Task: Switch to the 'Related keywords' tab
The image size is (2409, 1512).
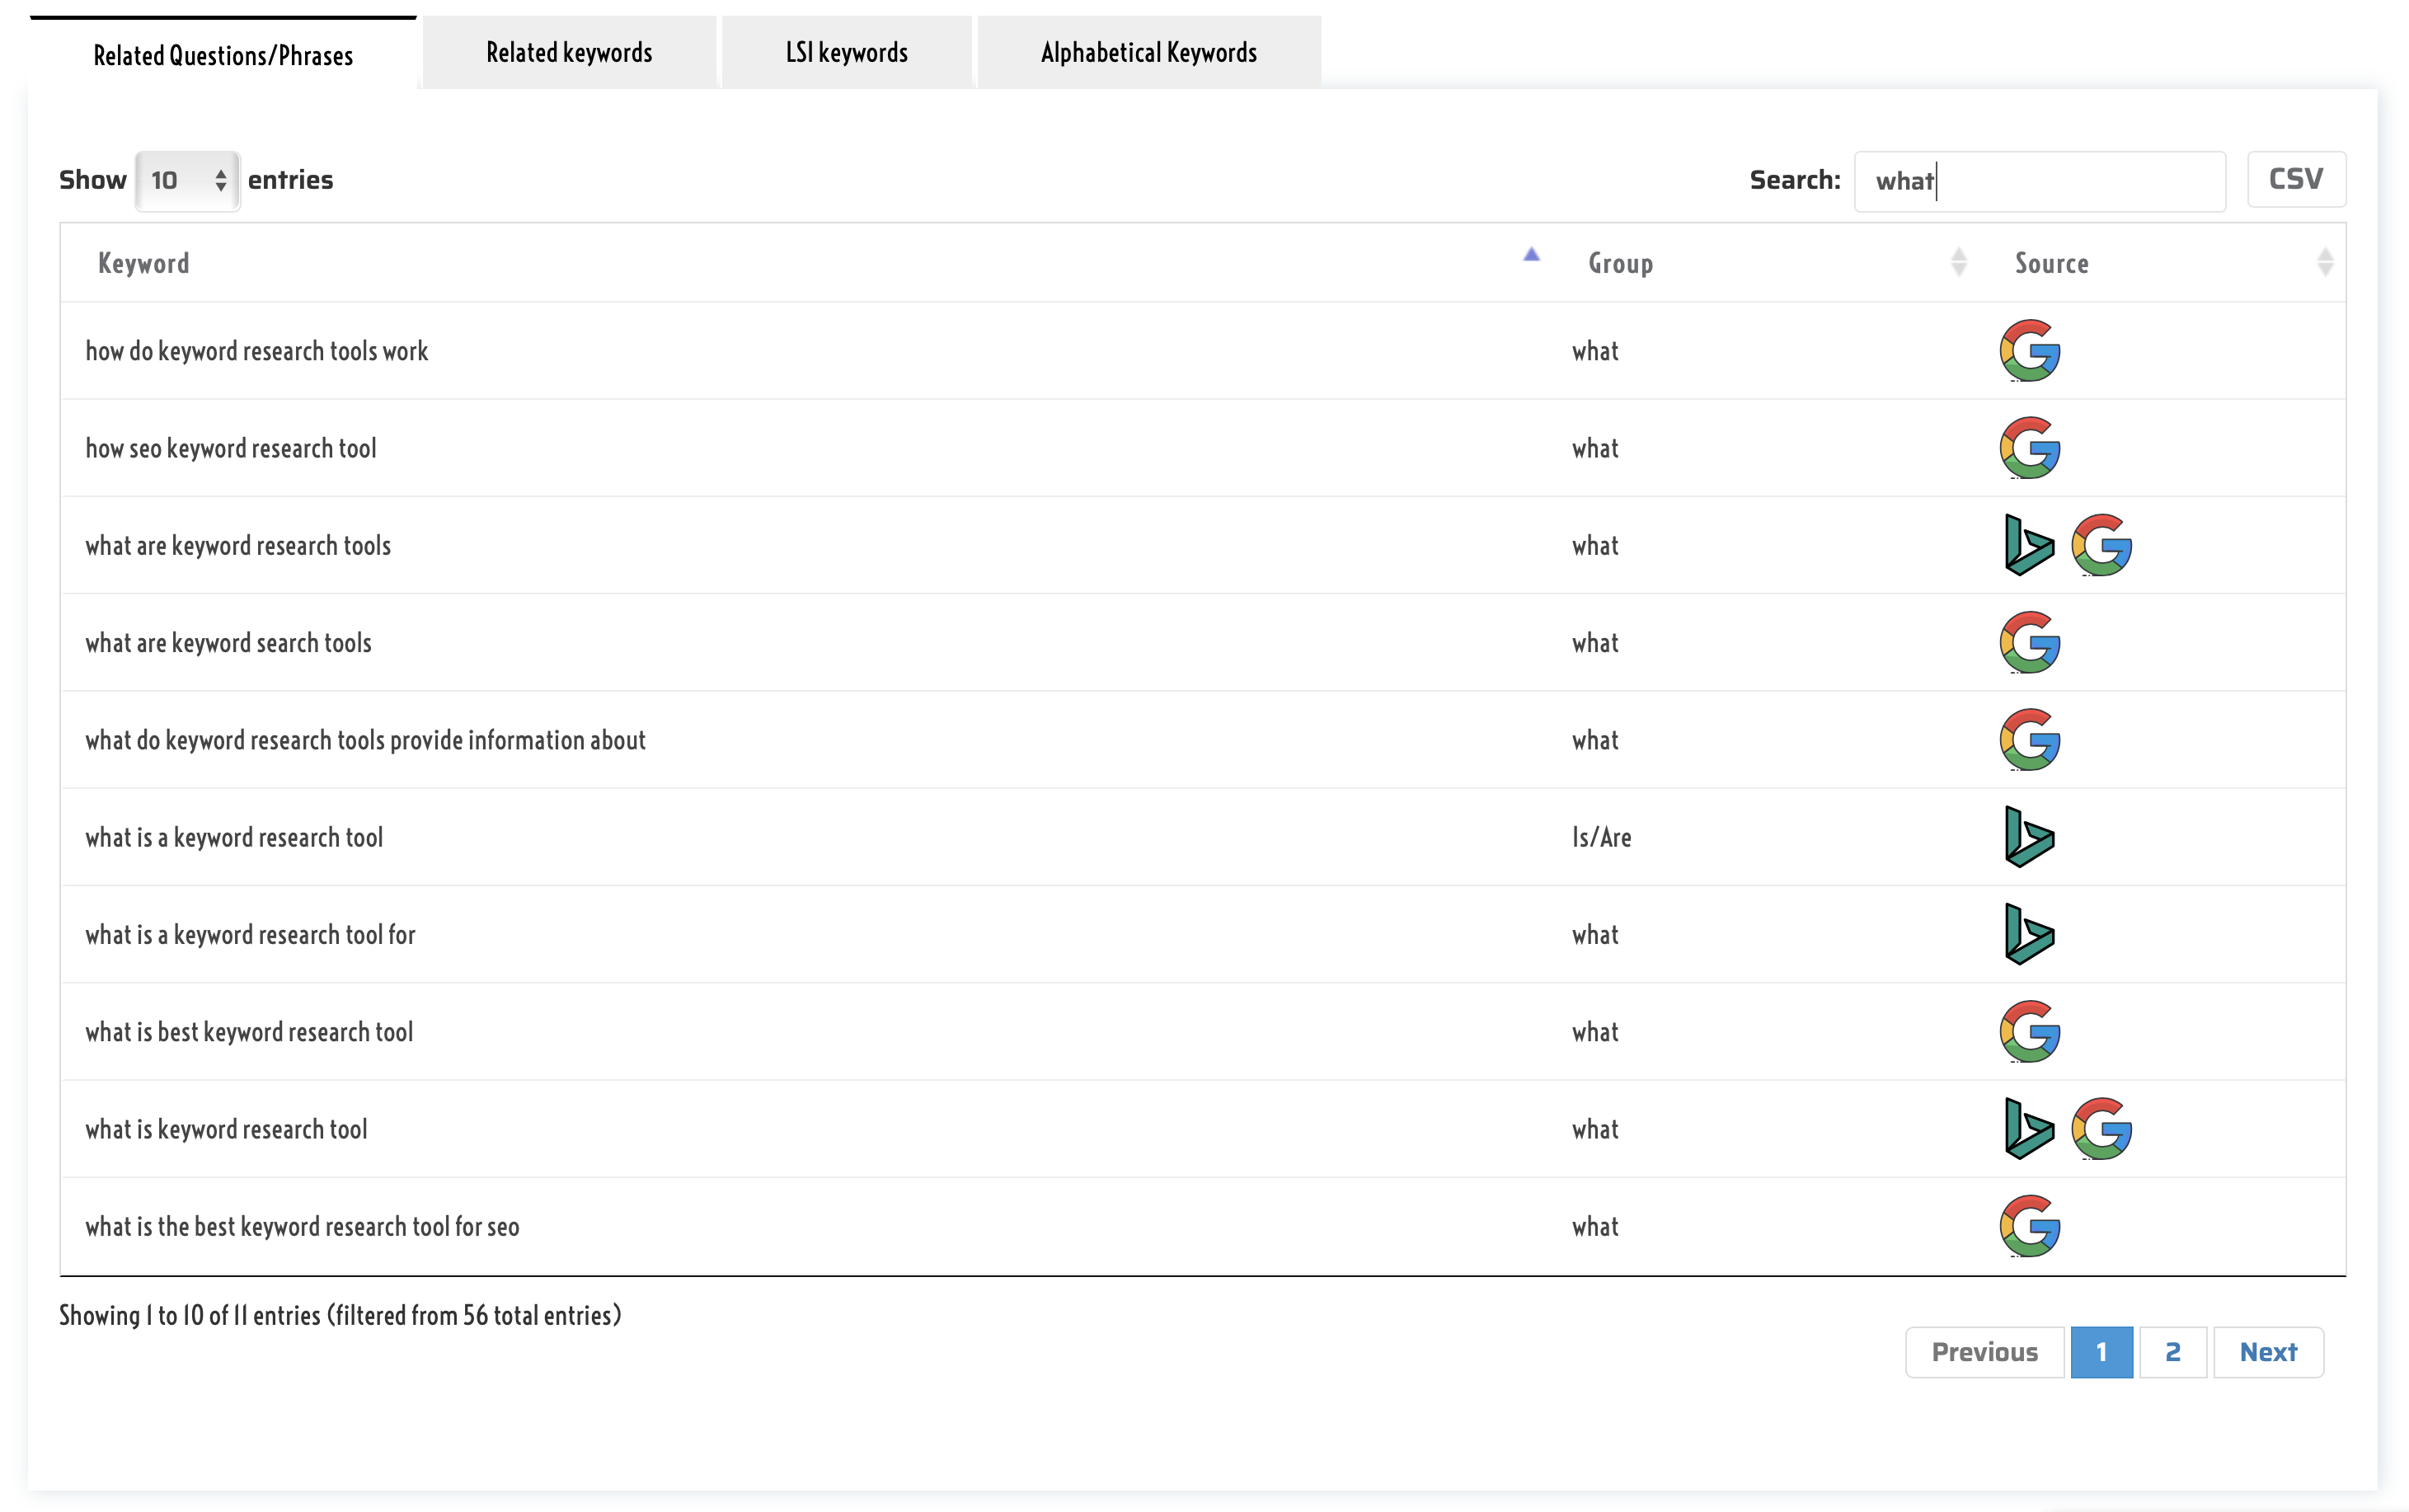Action: [568, 50]
